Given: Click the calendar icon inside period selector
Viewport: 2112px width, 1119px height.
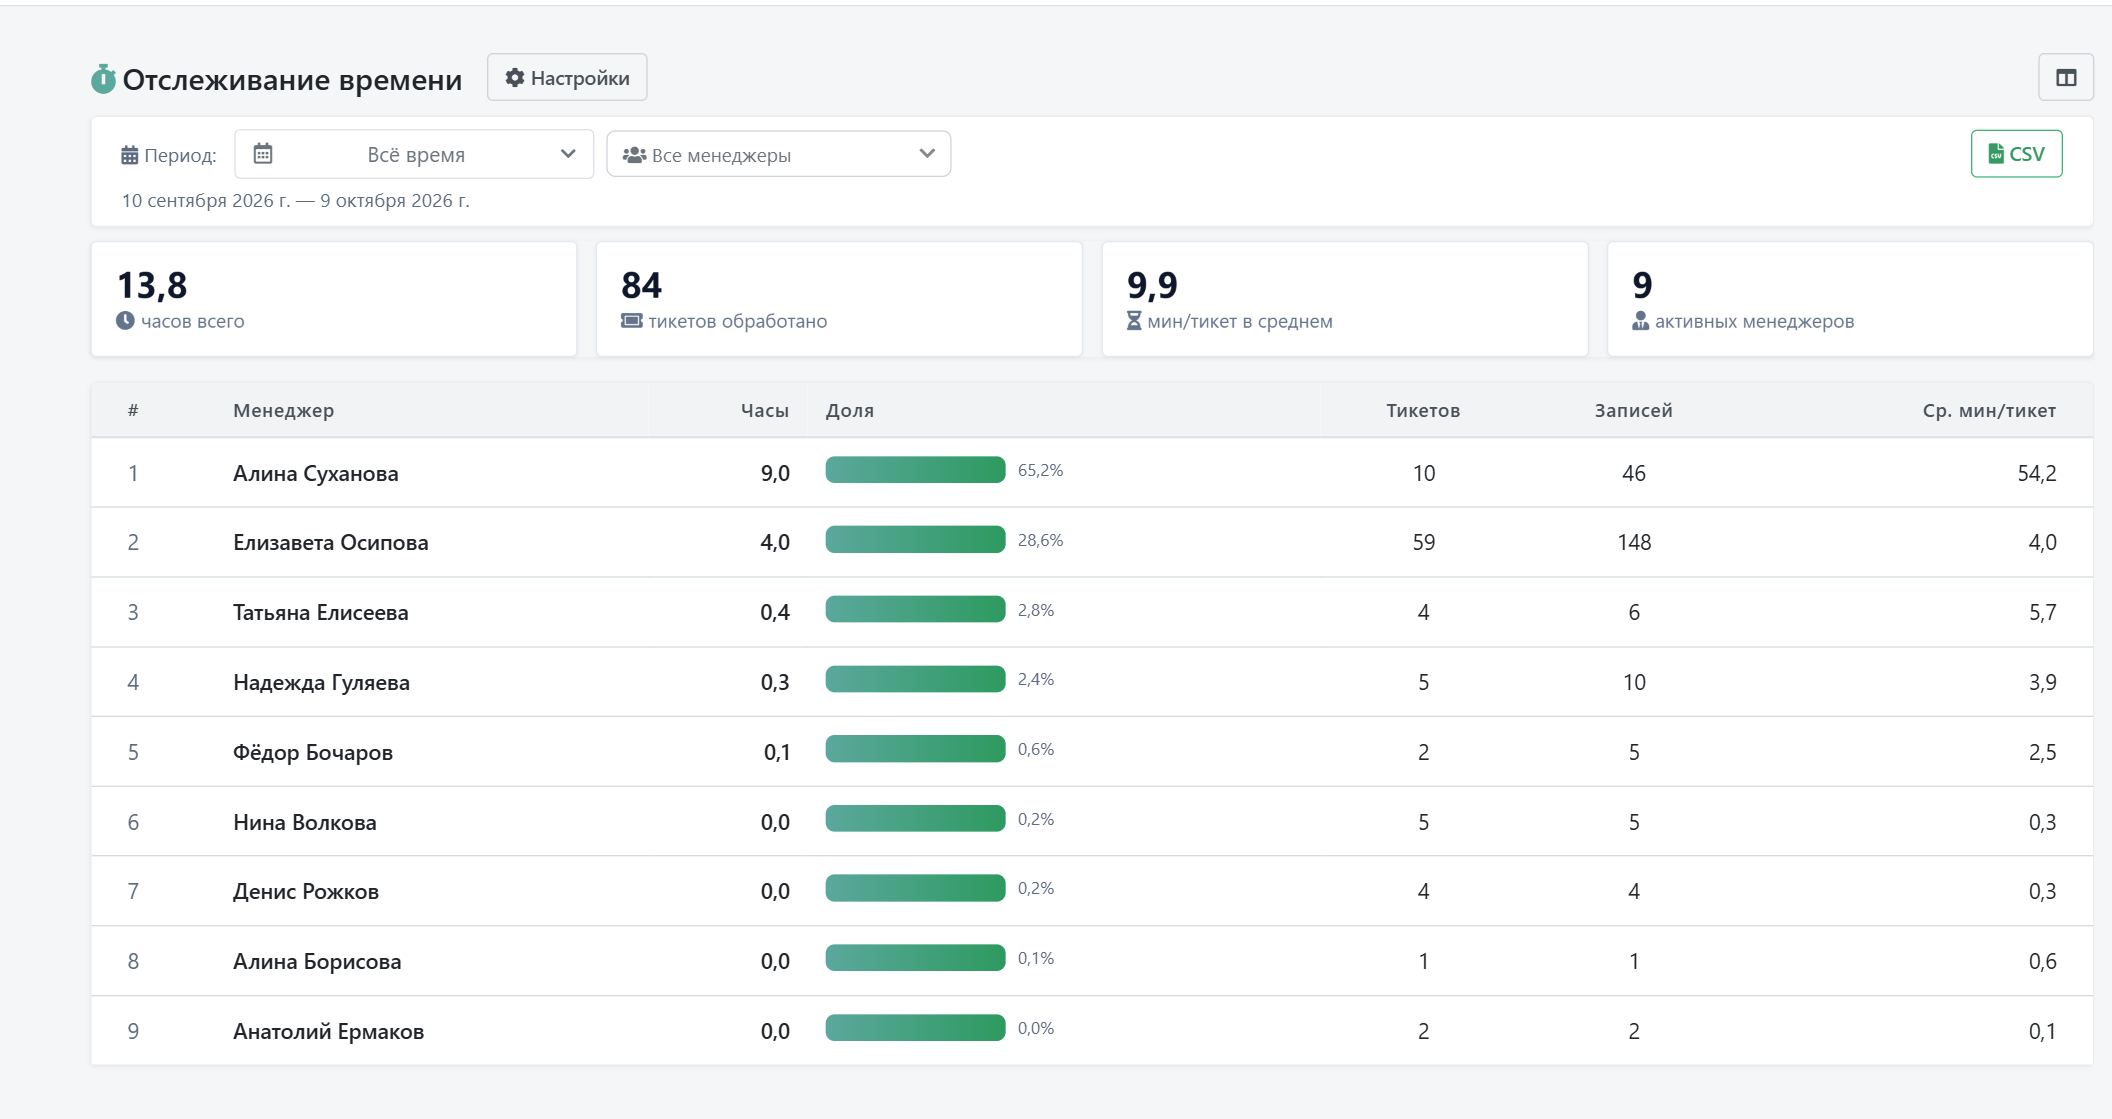Looking at the screenshot, I should (x=263, y=154).
